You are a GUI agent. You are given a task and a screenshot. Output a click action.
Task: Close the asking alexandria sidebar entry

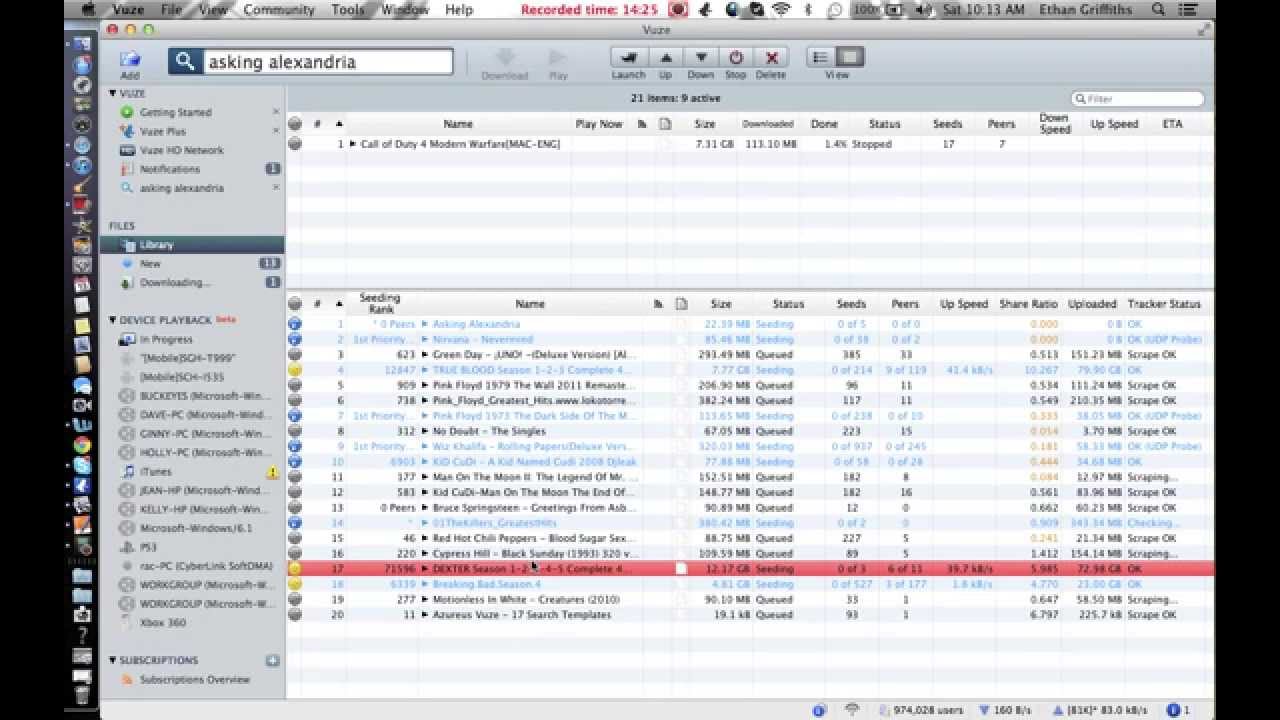(x=276, y=188)
